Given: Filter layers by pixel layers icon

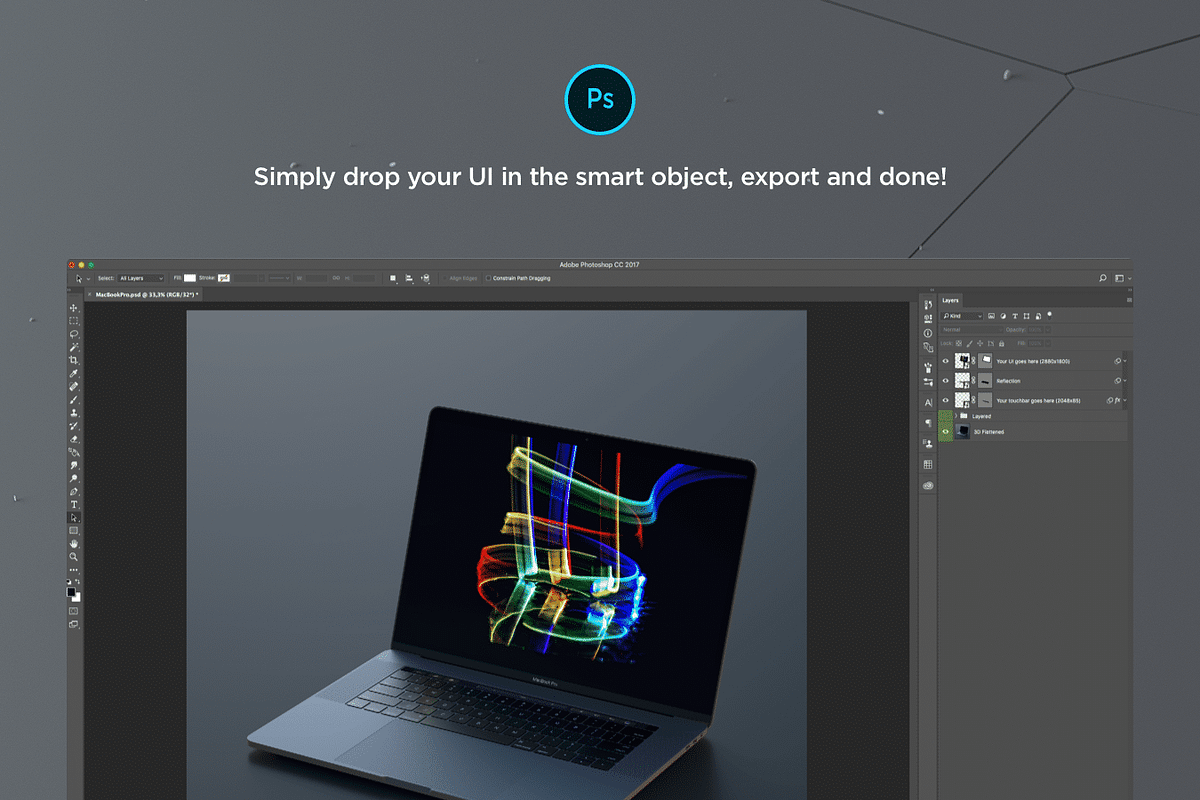Looking at the screenshot, I should coord(991,316).
